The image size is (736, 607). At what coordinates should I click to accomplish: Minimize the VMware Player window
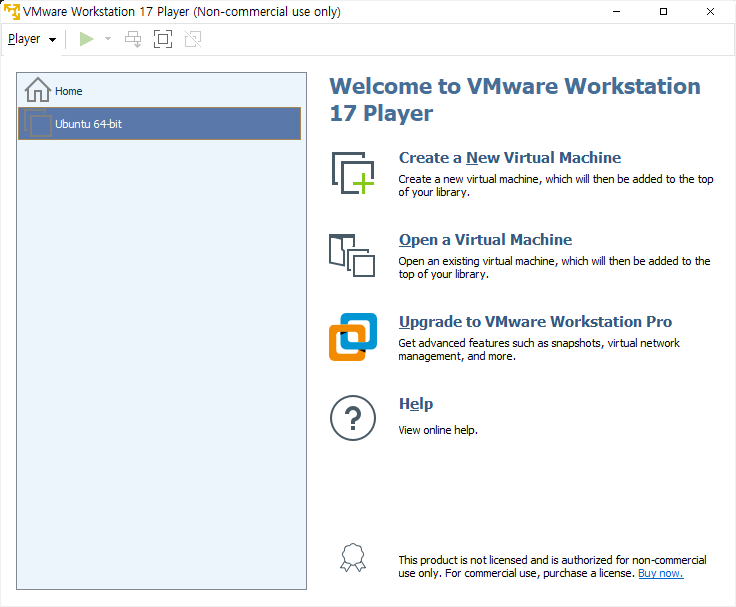pyautogui.click(x=617, y=11)
